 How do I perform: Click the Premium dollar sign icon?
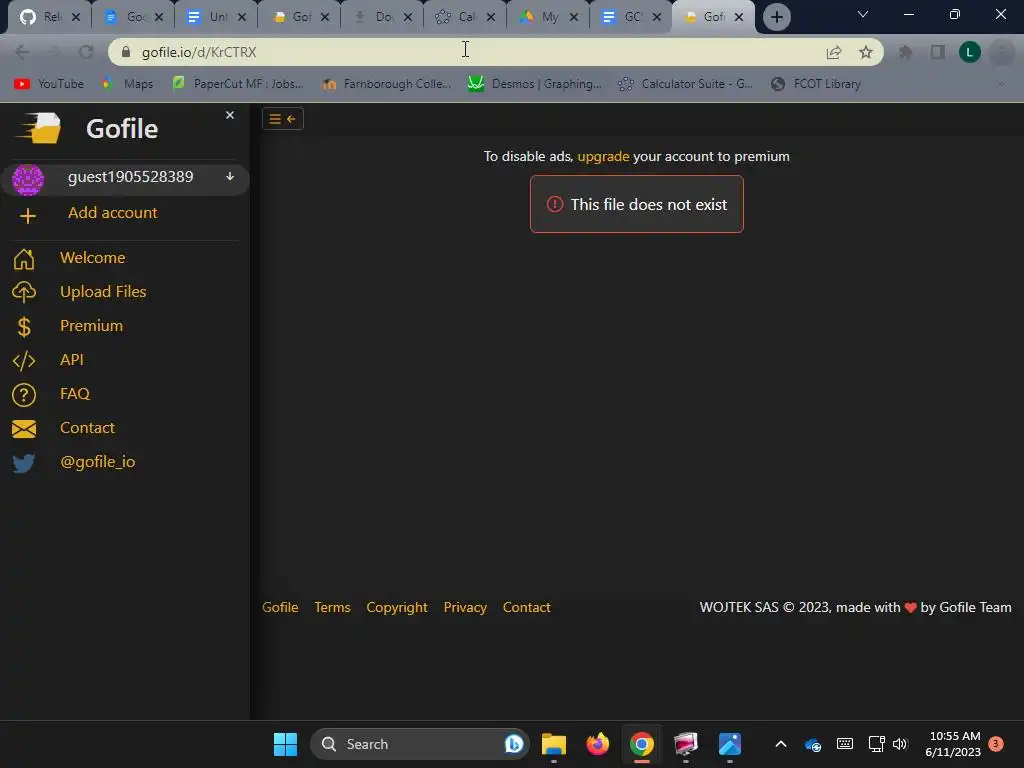[x=24, y=327]
